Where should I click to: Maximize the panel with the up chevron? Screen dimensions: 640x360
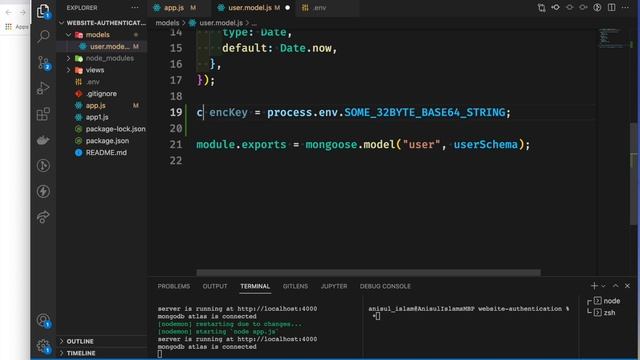(x=616, y=286)
